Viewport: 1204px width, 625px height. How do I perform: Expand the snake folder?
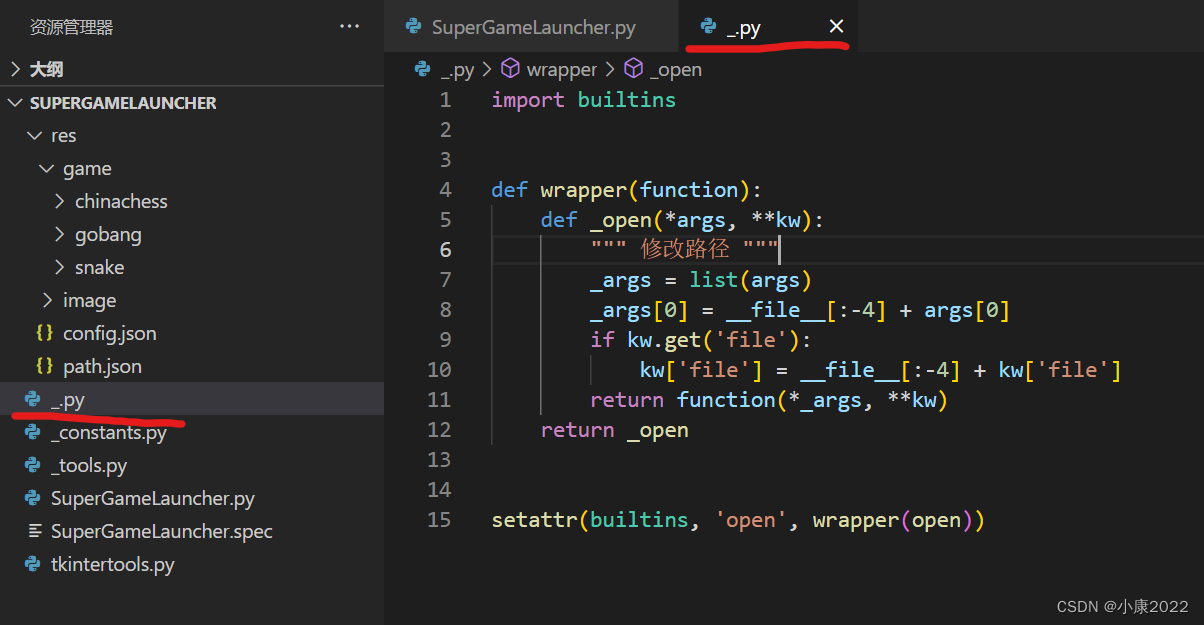192,267
